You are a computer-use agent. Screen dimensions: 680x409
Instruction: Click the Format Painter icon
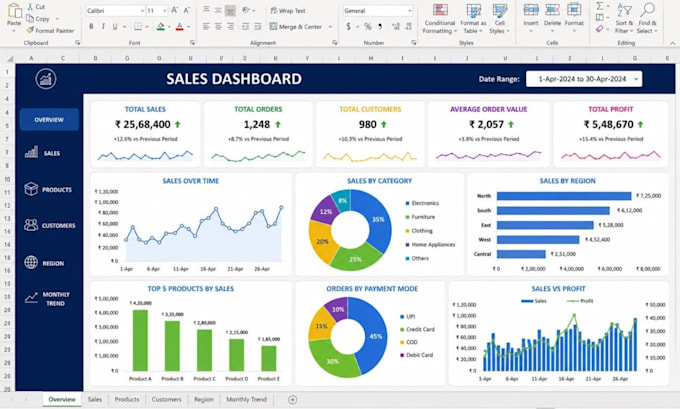click(x=30, y=30)
